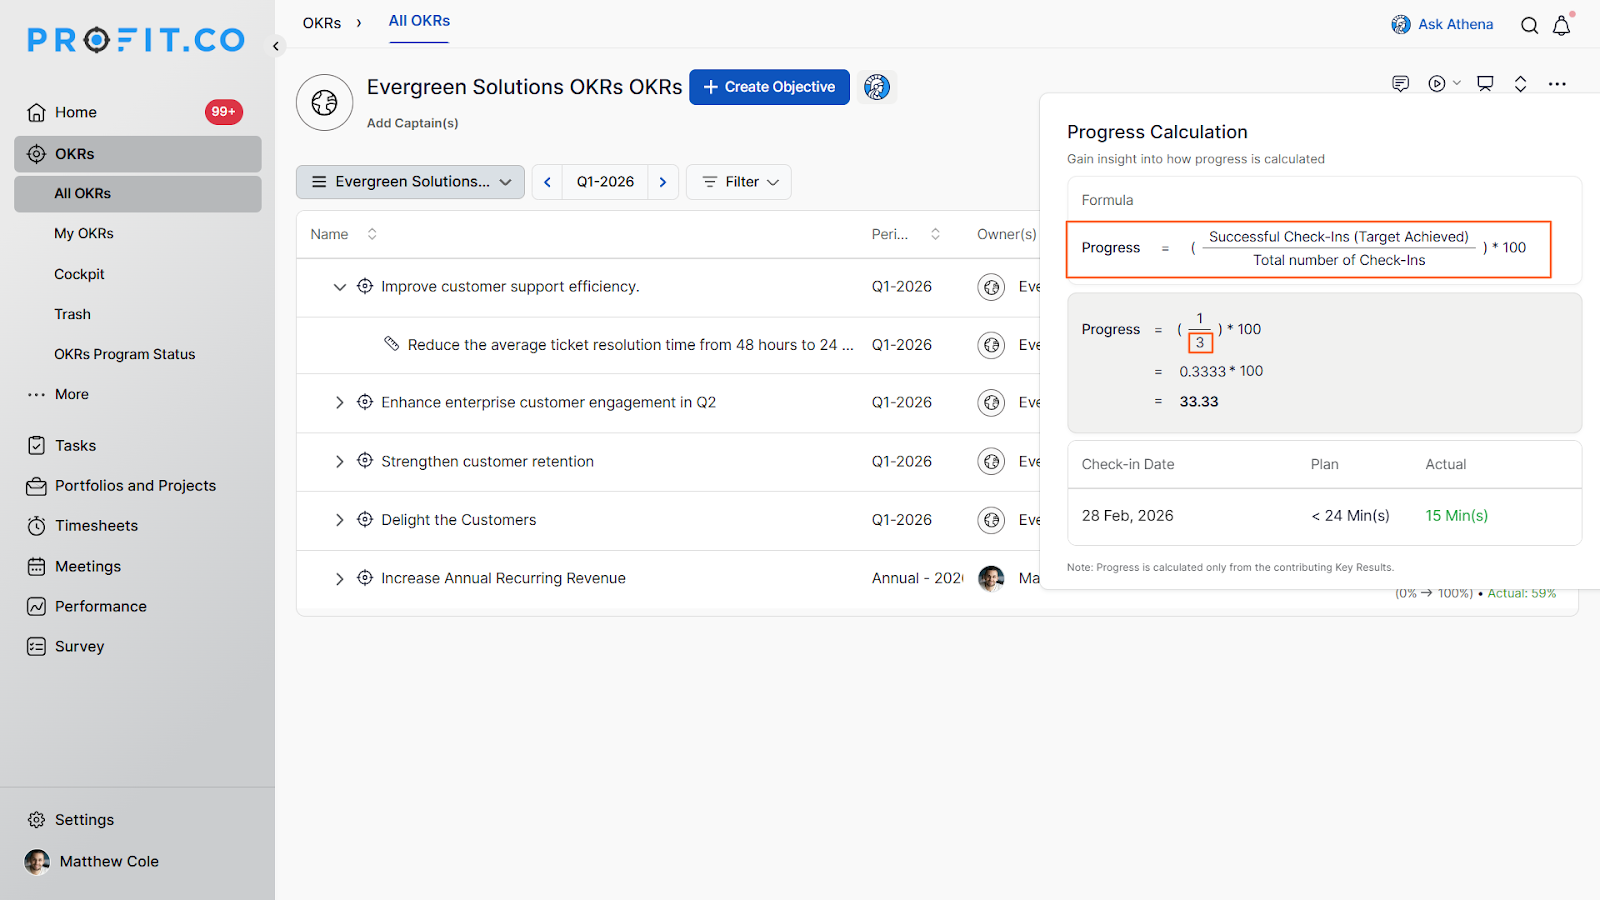Open Evergreen Solutions view dropdown
The image size is (1600, 900).
point(410,182)
